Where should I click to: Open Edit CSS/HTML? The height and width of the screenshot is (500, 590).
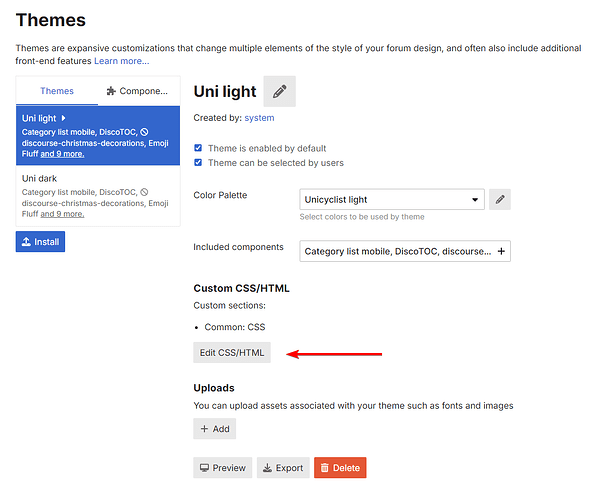tap(232, 353)
